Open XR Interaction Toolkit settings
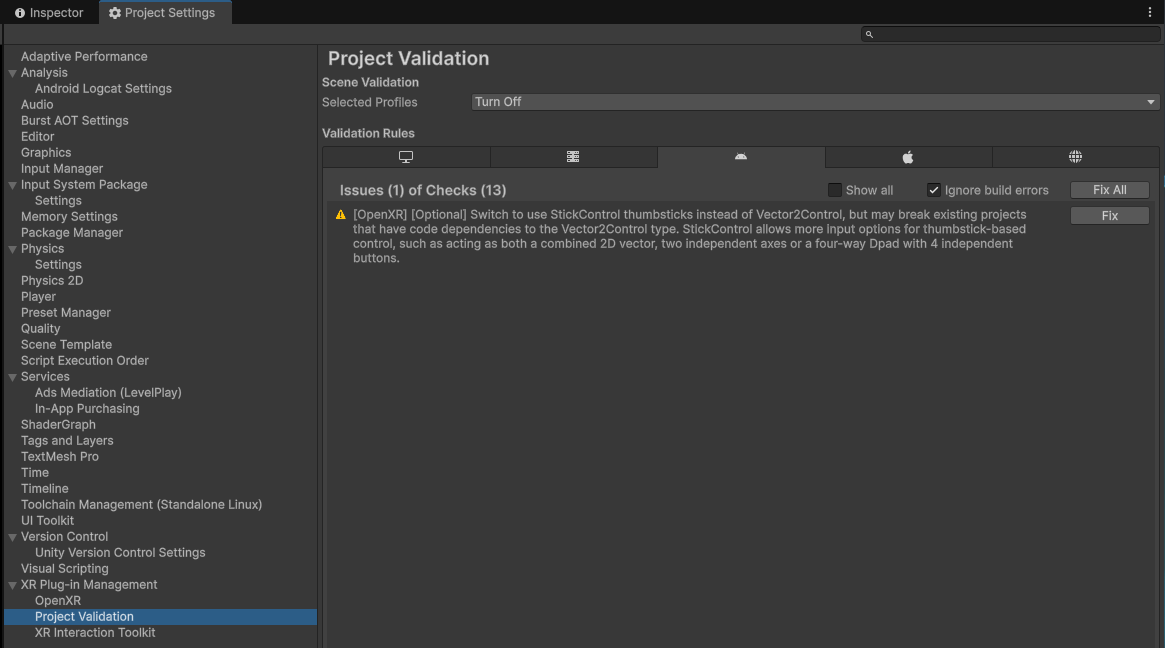 click(94, 633)
